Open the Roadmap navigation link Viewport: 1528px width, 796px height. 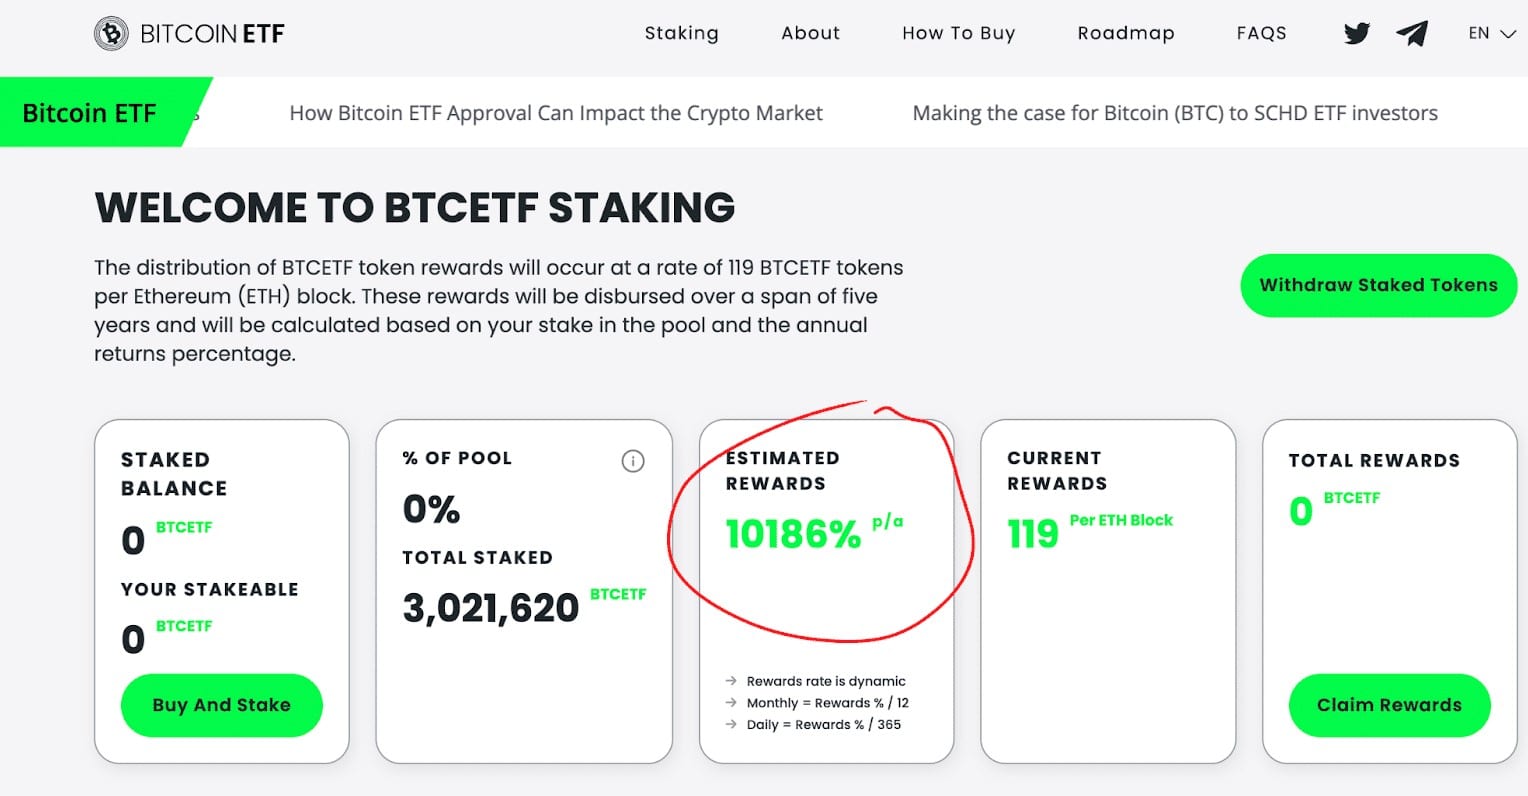1125,33
